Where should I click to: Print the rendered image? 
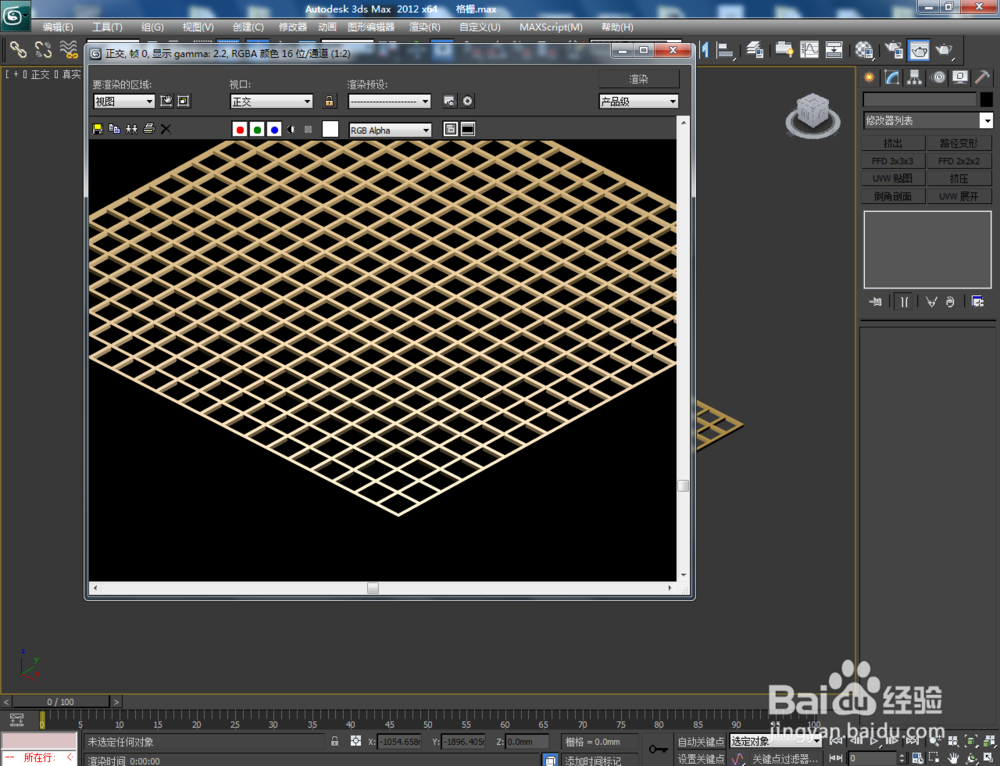click(149, 129)
